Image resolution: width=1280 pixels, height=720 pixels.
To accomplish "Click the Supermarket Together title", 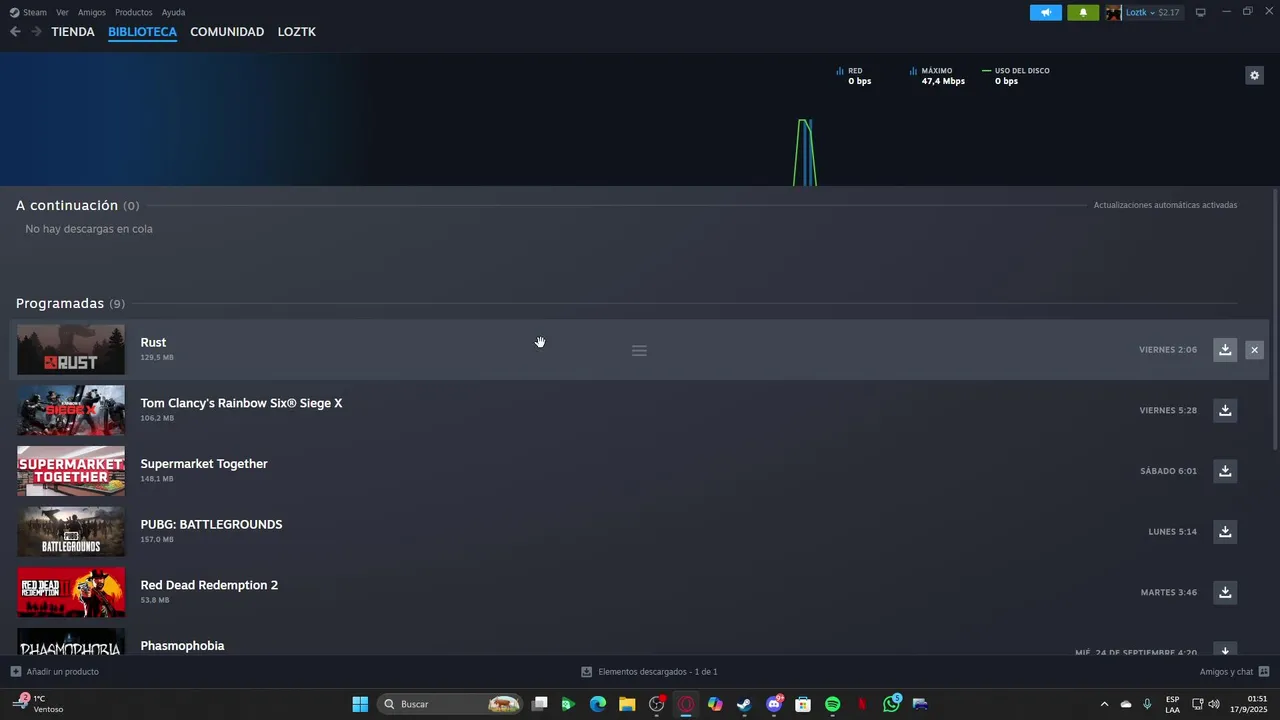I will (204, 464).
